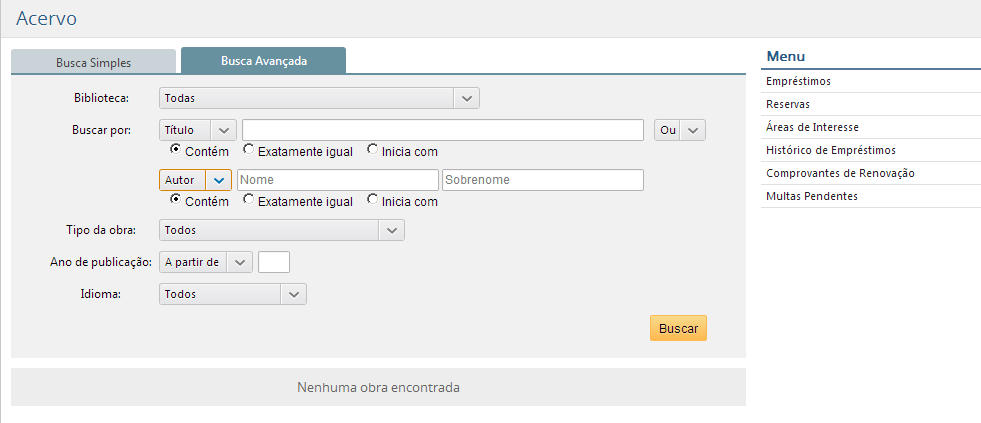Expand the Título search field selector
The width and height of the screenshot is (981, 423).
[197, 130]
